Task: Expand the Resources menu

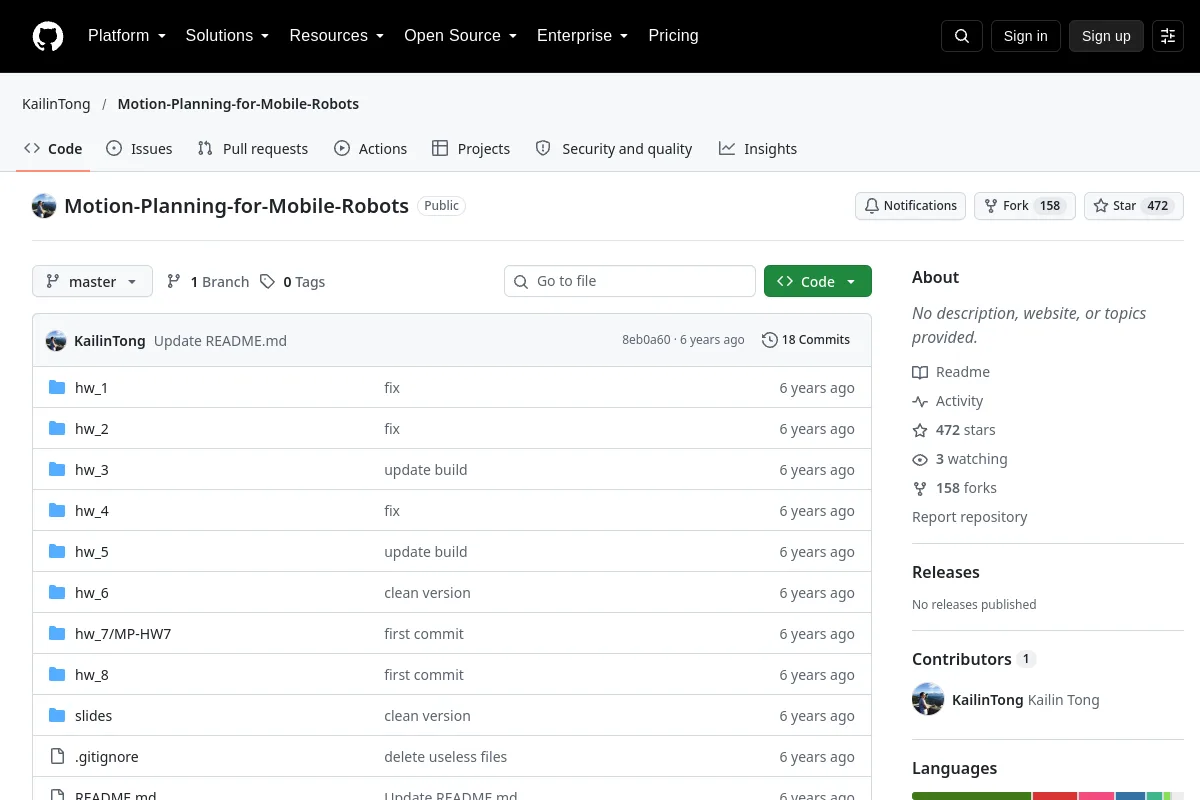Action: tap(337, 36)
